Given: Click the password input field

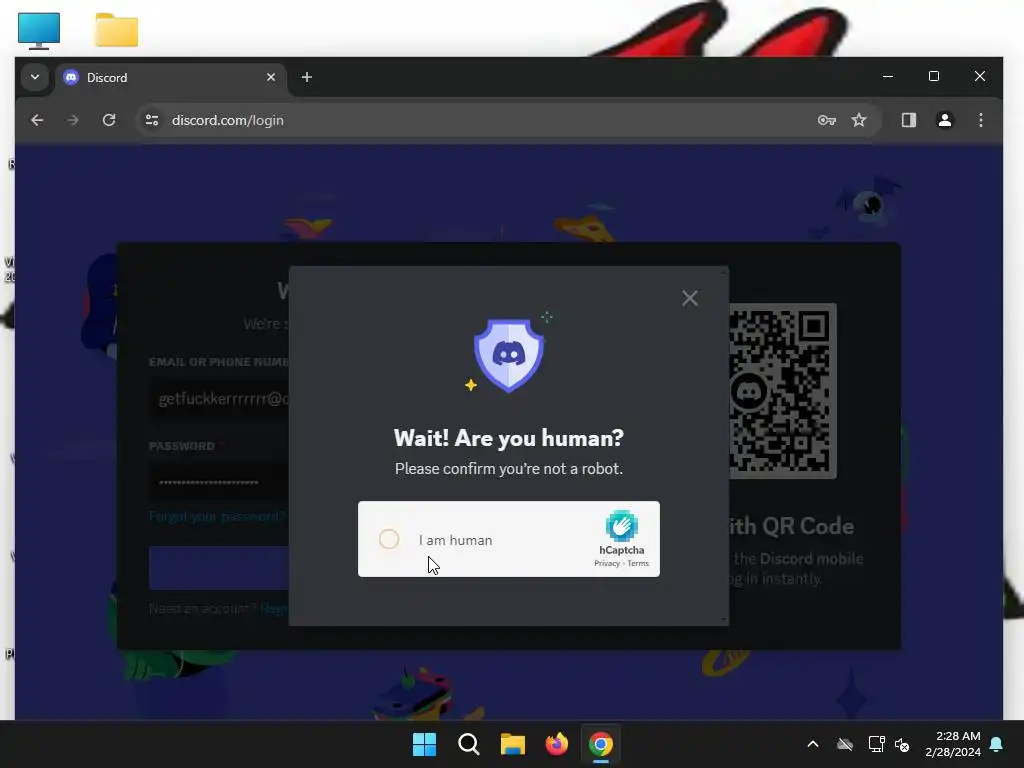Looking at the screenshot, I should pos(219,483).
